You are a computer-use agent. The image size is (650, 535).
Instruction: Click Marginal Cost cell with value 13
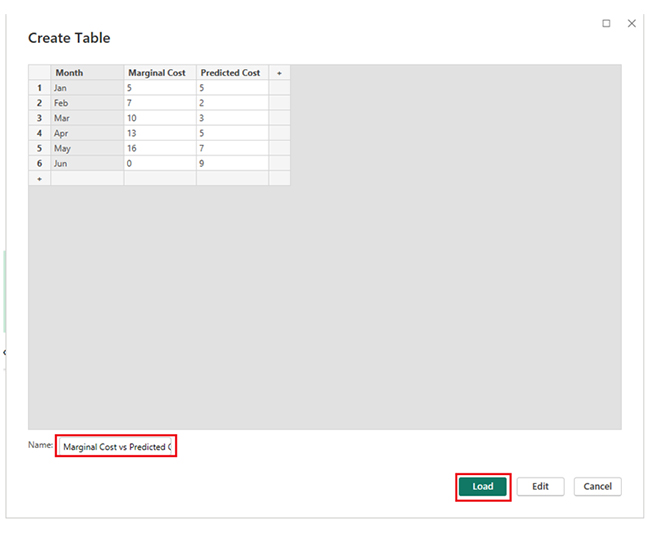coord(159,133)
